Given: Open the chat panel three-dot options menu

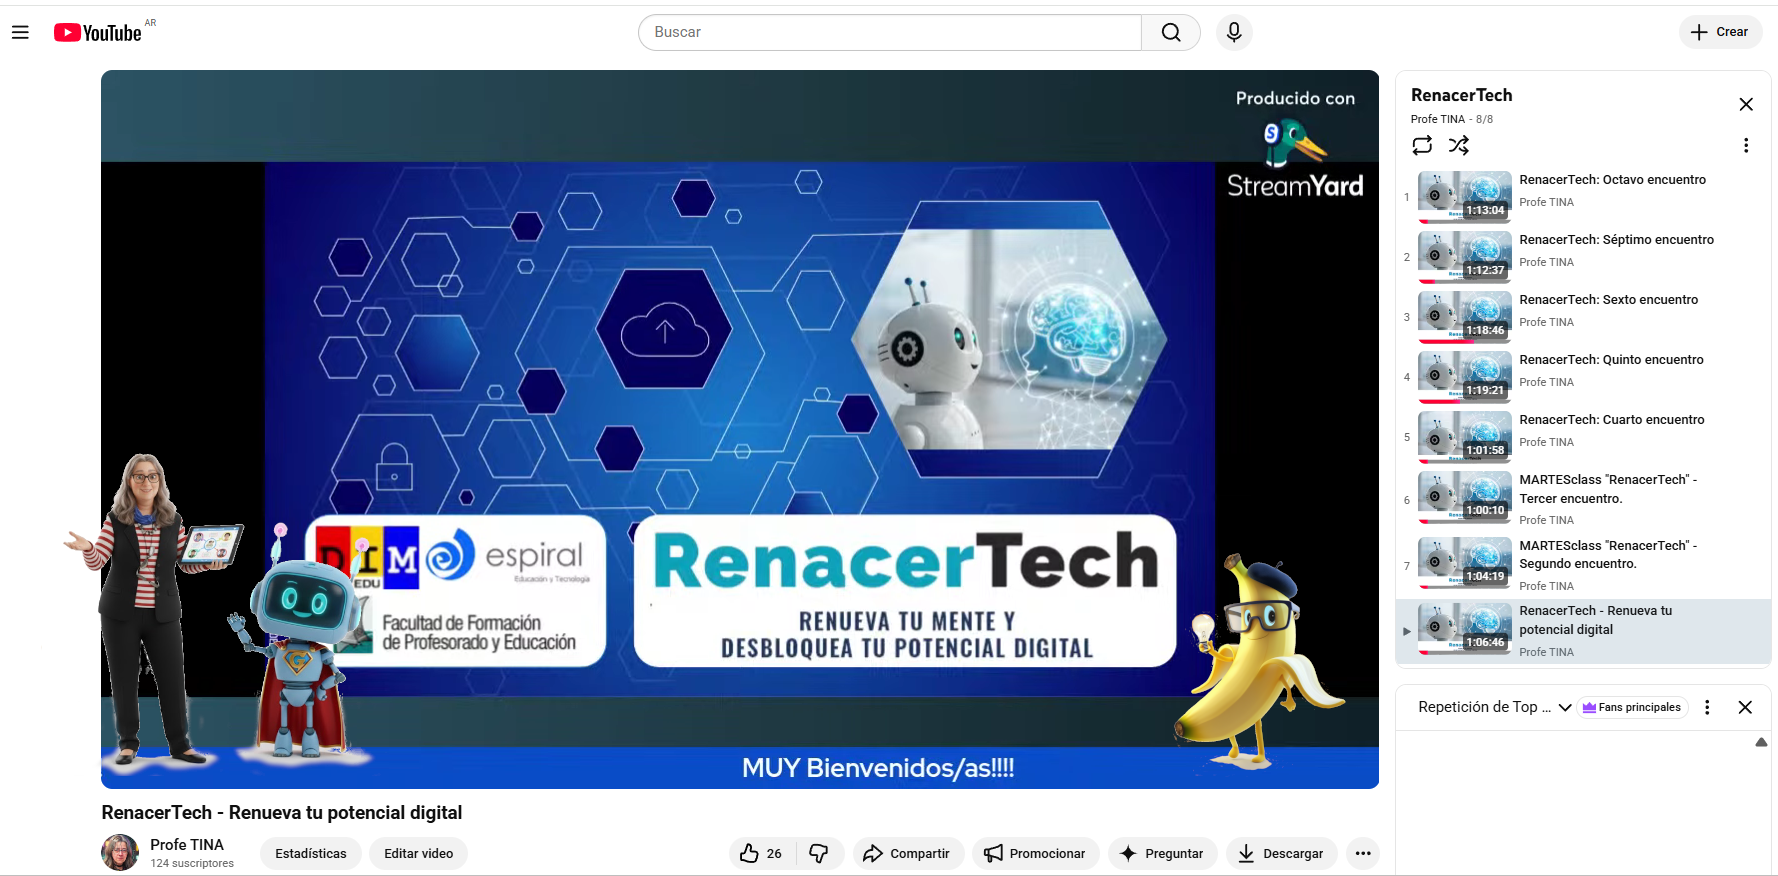Looking at the screenshot, I should click(x=1707, y=707).
